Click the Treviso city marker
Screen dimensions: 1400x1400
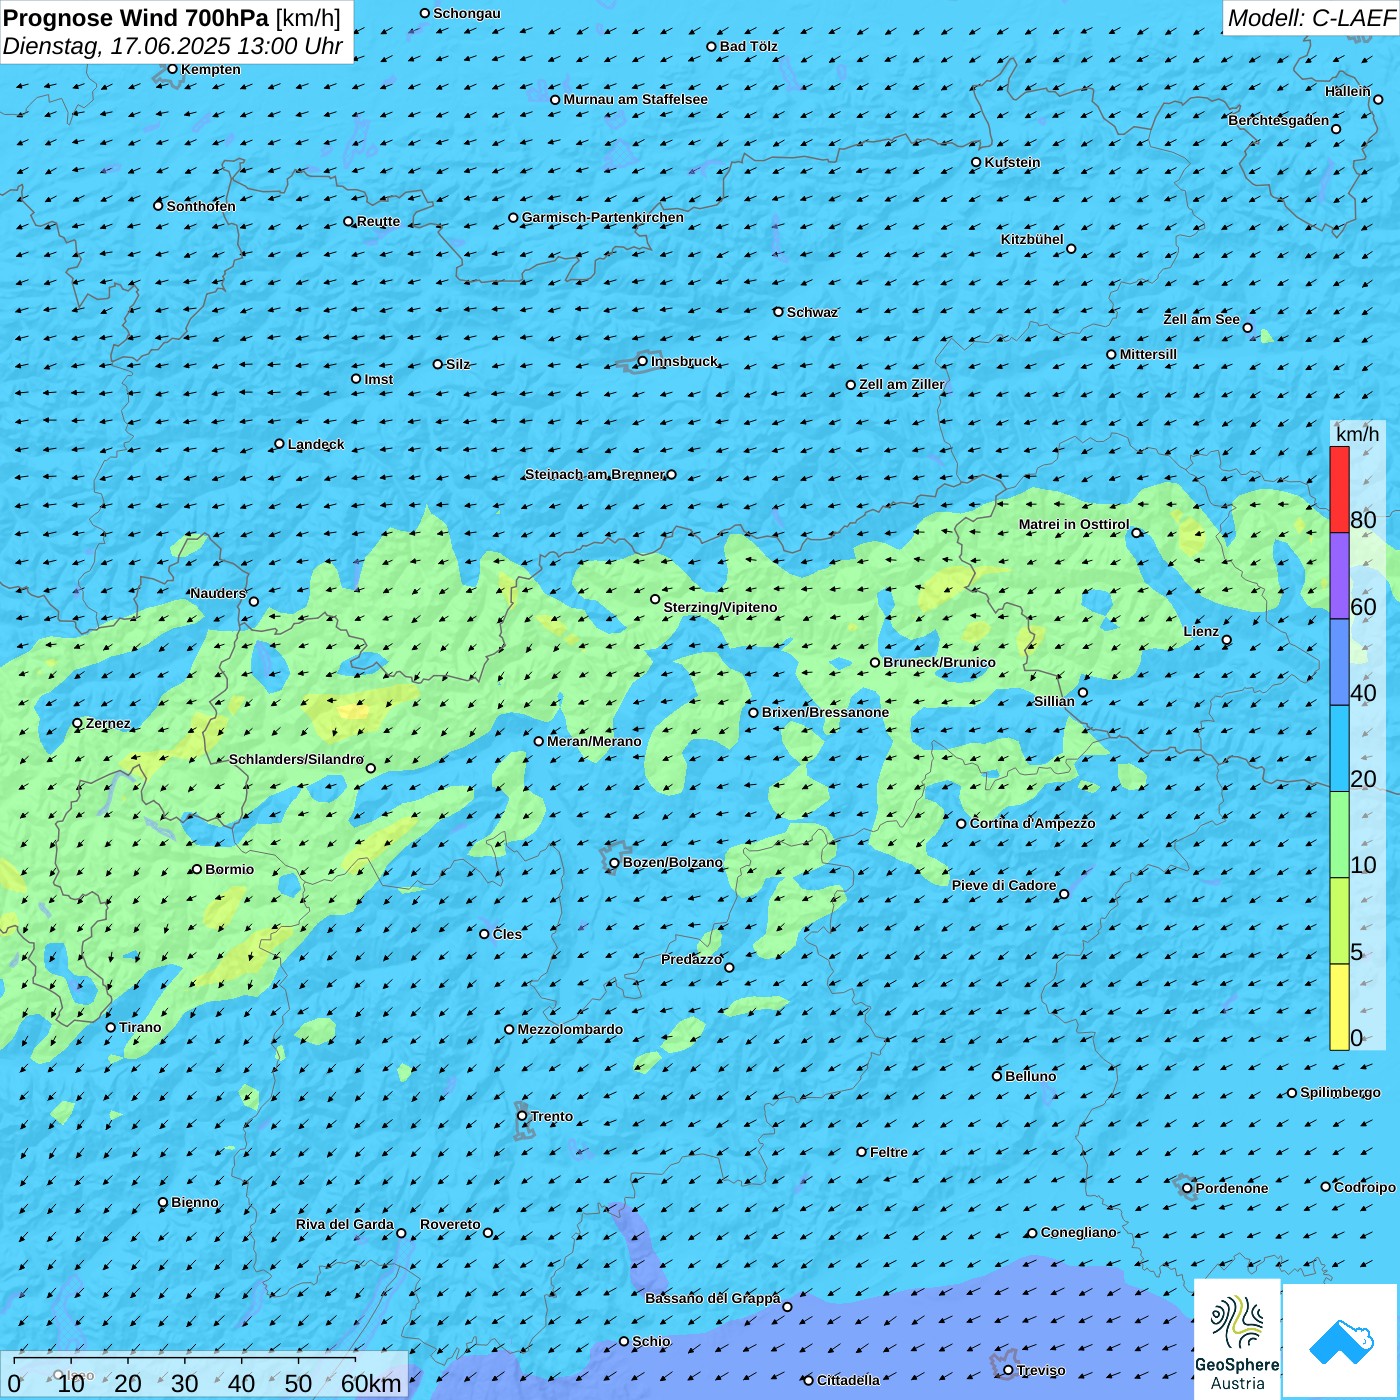pos(1008,1370)
